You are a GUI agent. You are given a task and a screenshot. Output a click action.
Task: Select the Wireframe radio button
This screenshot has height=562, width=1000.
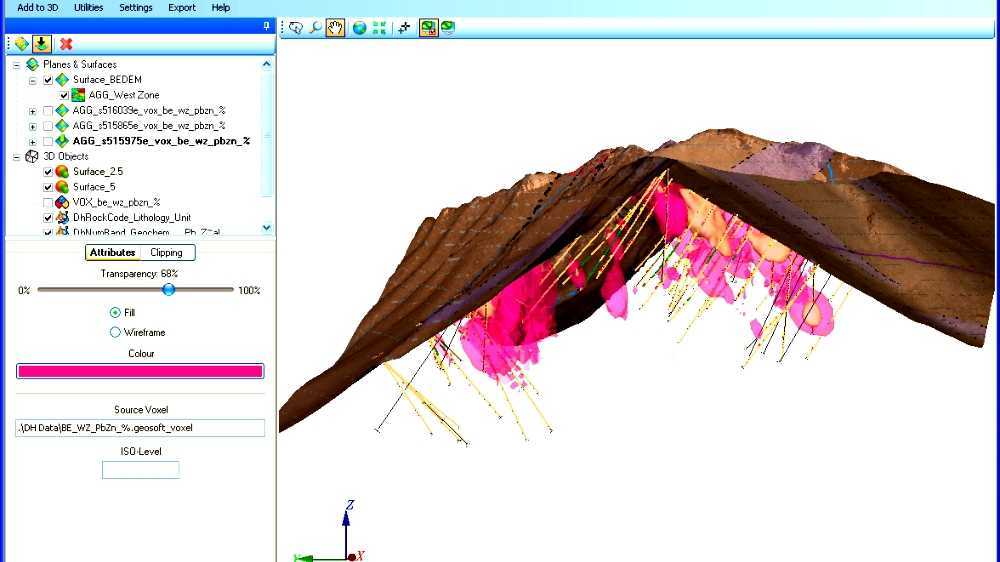pos(115,332)
